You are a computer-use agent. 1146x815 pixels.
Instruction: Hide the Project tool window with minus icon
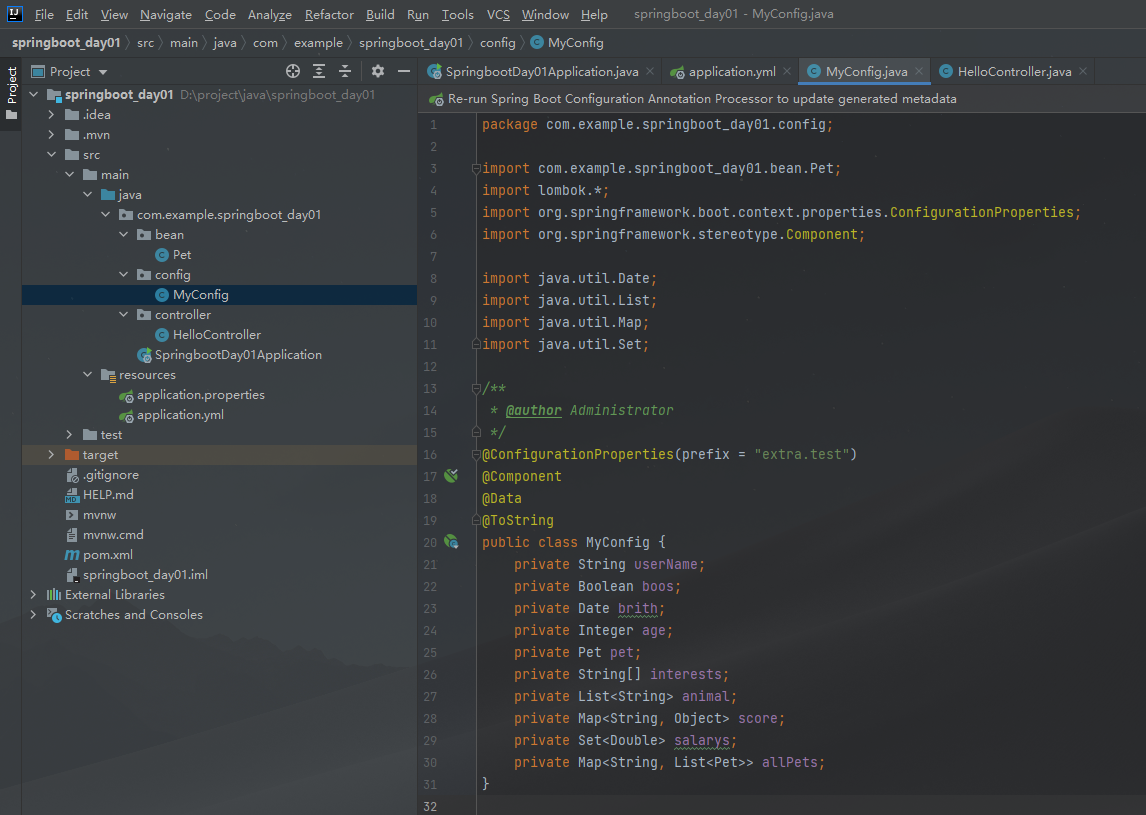pyautogui.click(x=404, y=71)
